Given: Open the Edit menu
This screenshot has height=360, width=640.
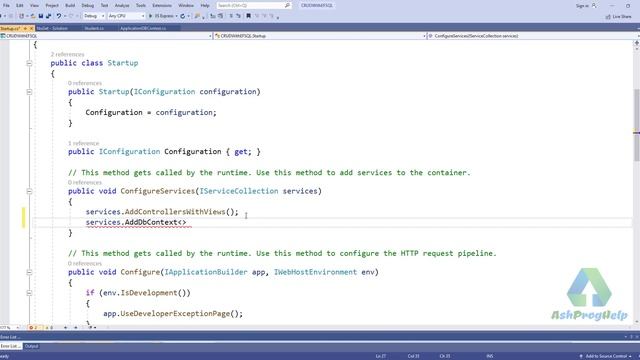Looking at the screenshot, I should (19, 6).
